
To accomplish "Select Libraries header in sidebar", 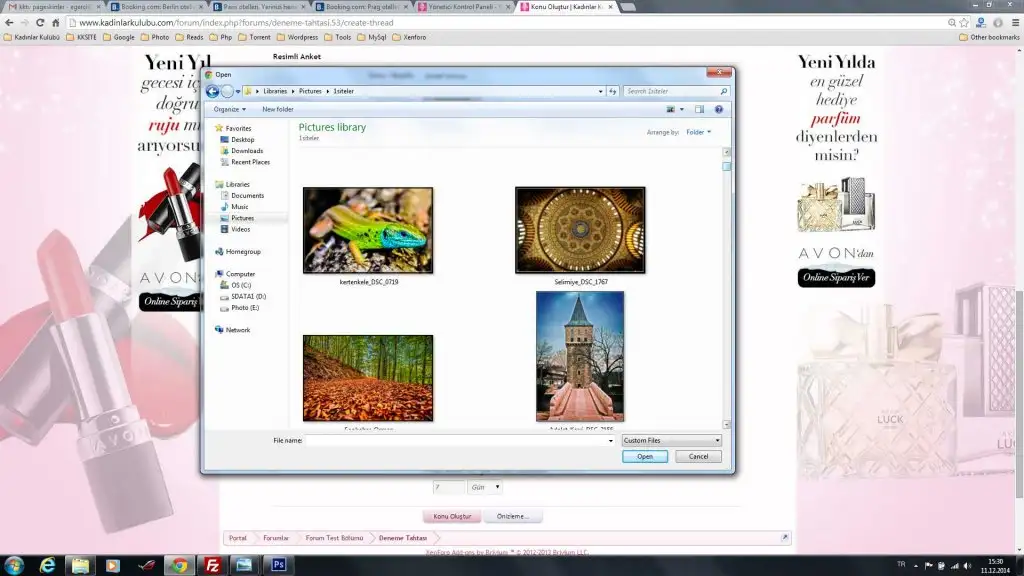I will point(237,184).
